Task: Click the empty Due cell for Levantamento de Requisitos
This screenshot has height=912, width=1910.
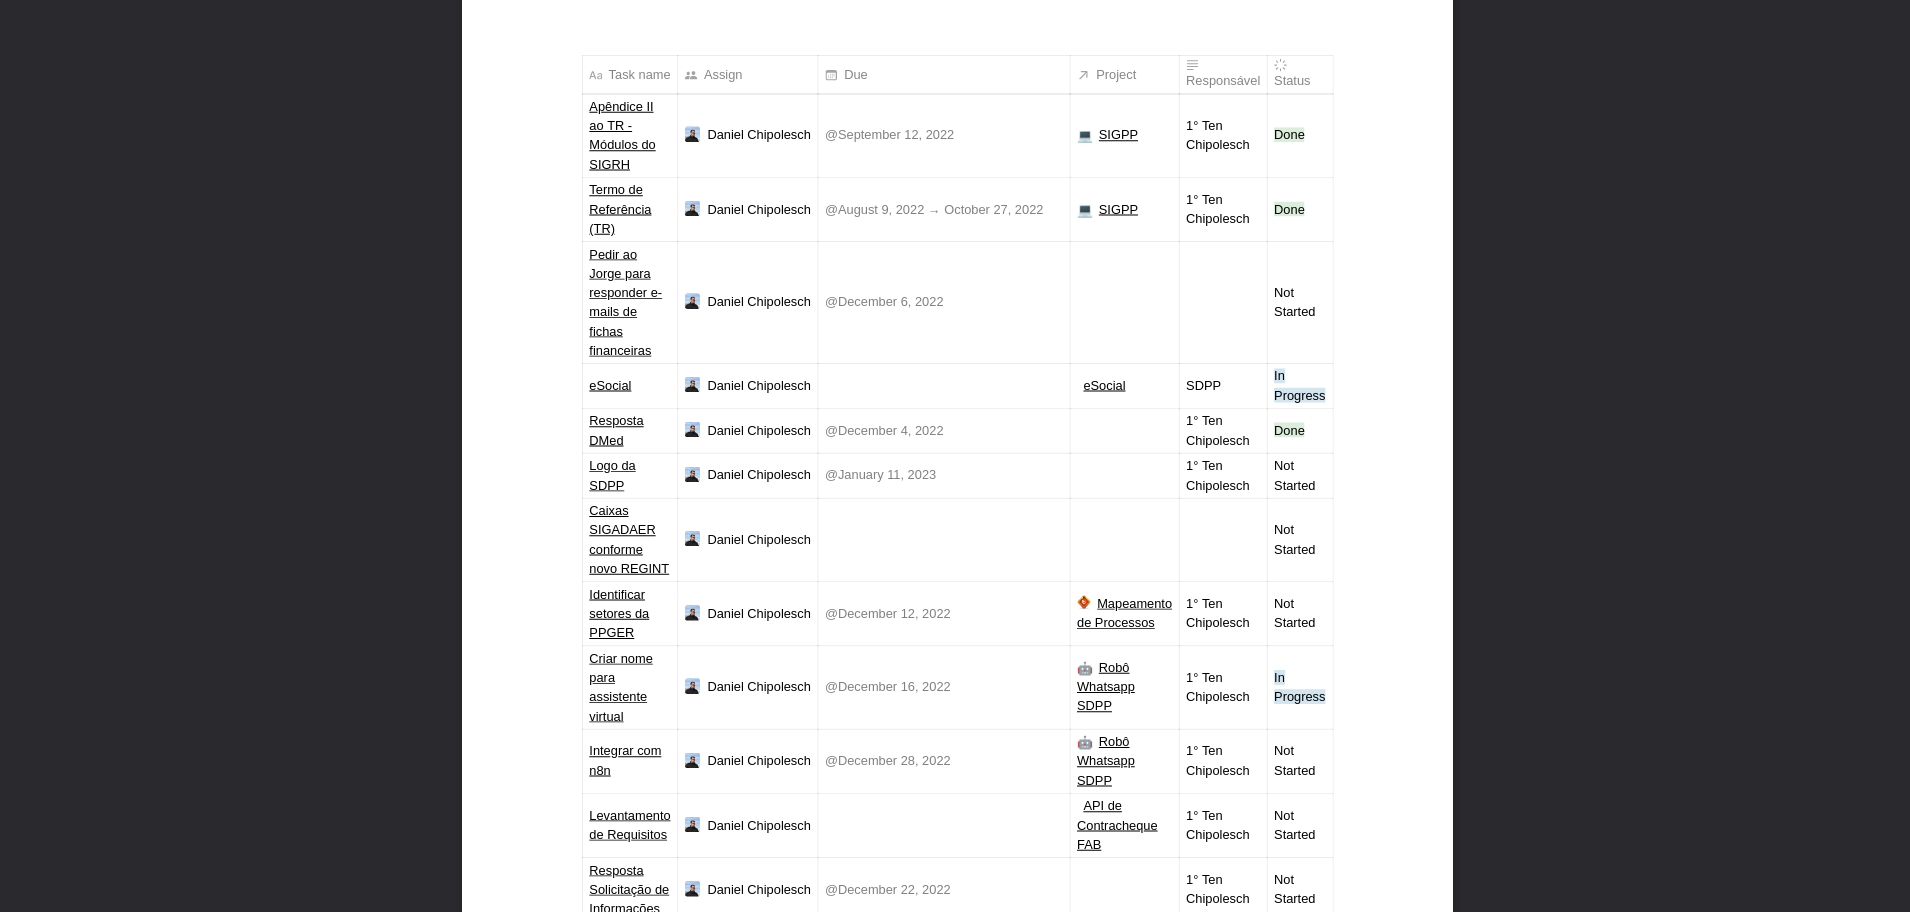Action: [943, 825]
